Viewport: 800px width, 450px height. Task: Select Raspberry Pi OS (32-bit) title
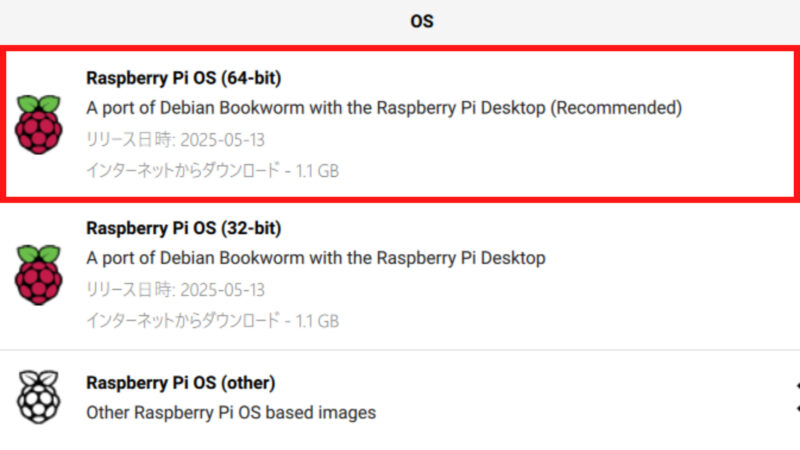pos(184,228)
